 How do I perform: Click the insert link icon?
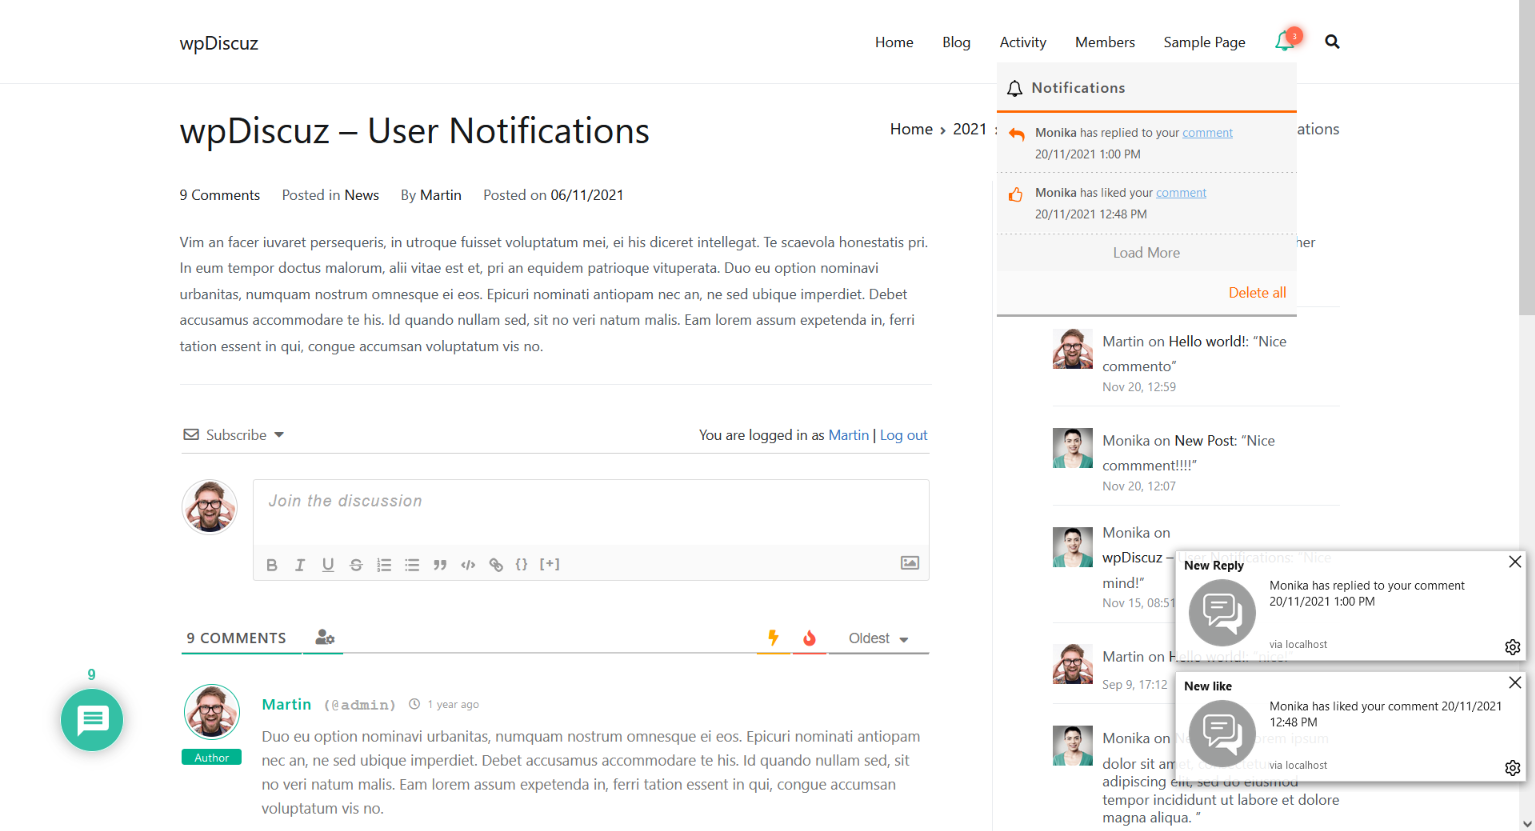[496, 565]
